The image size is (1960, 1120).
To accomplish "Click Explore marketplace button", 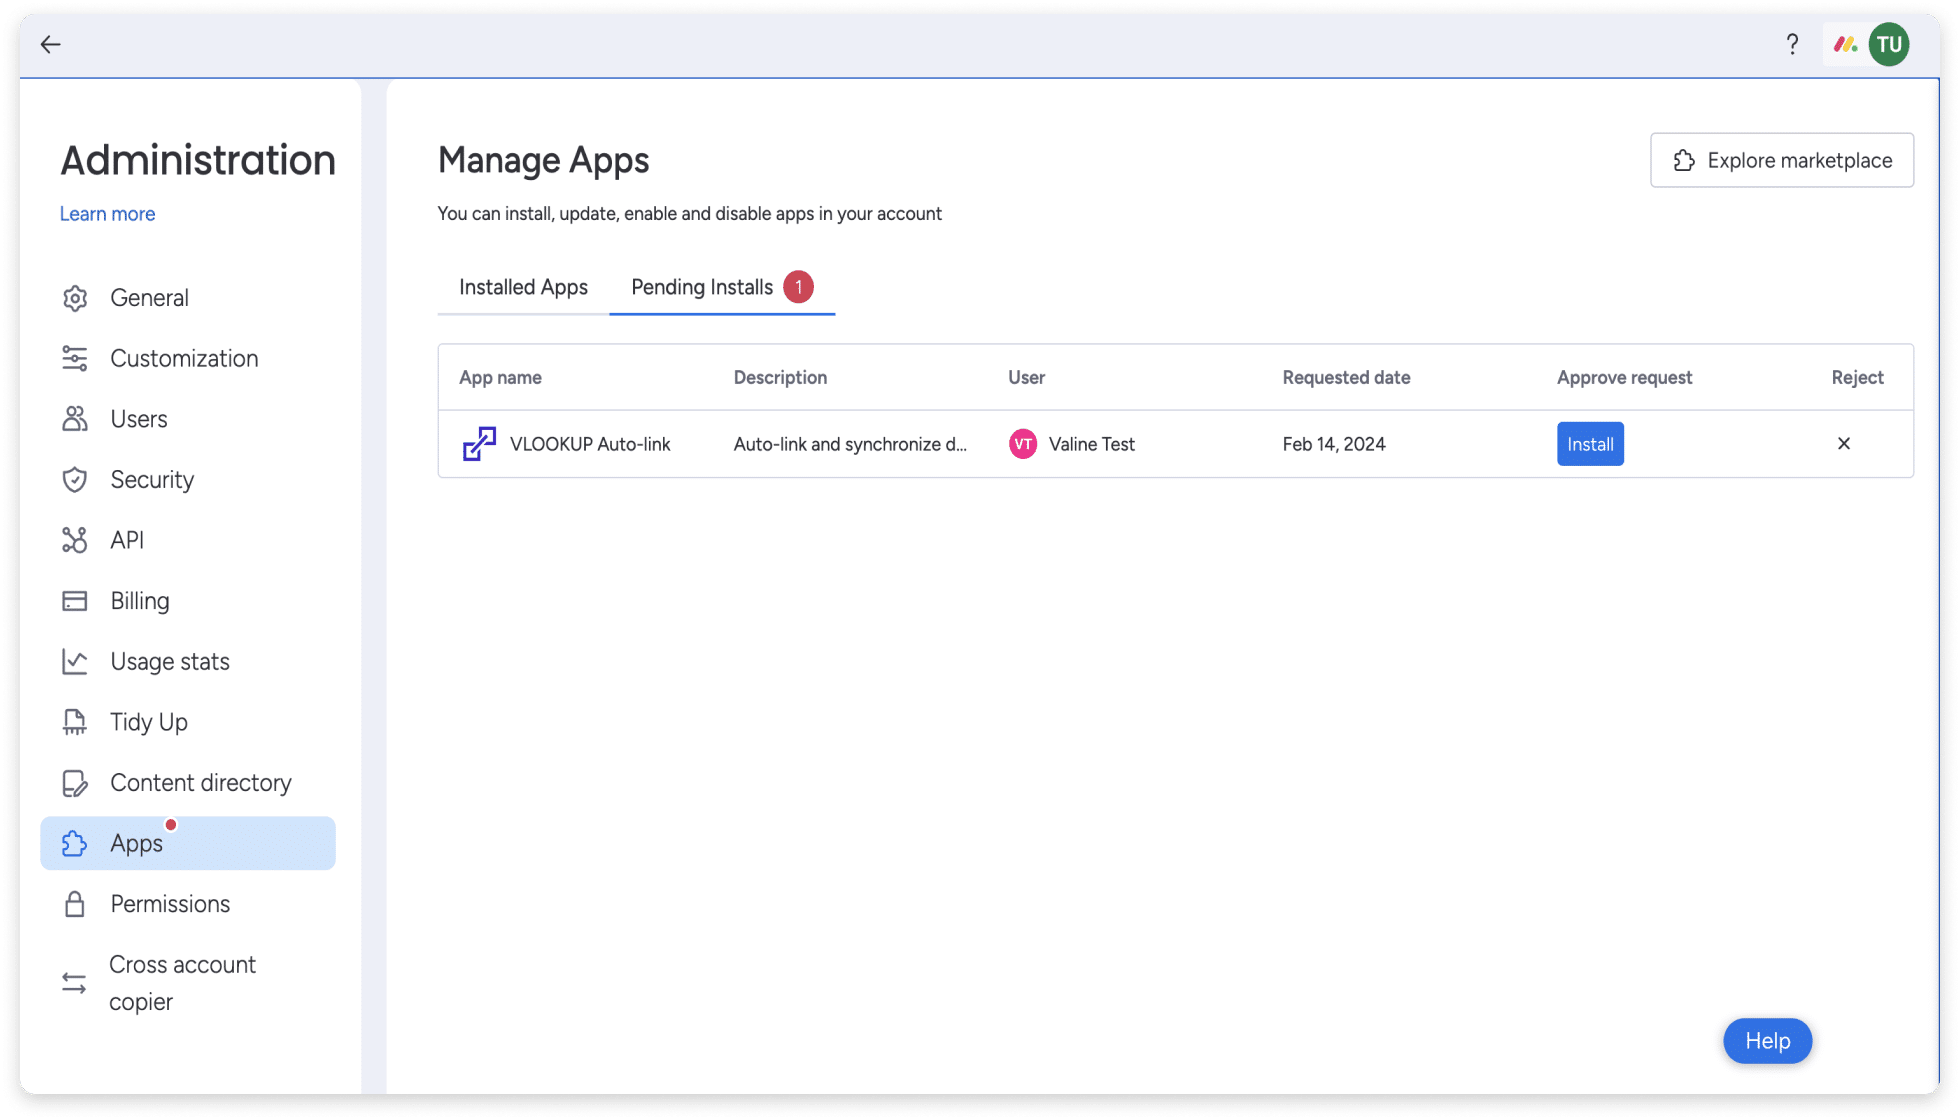I will (1782, 160).
